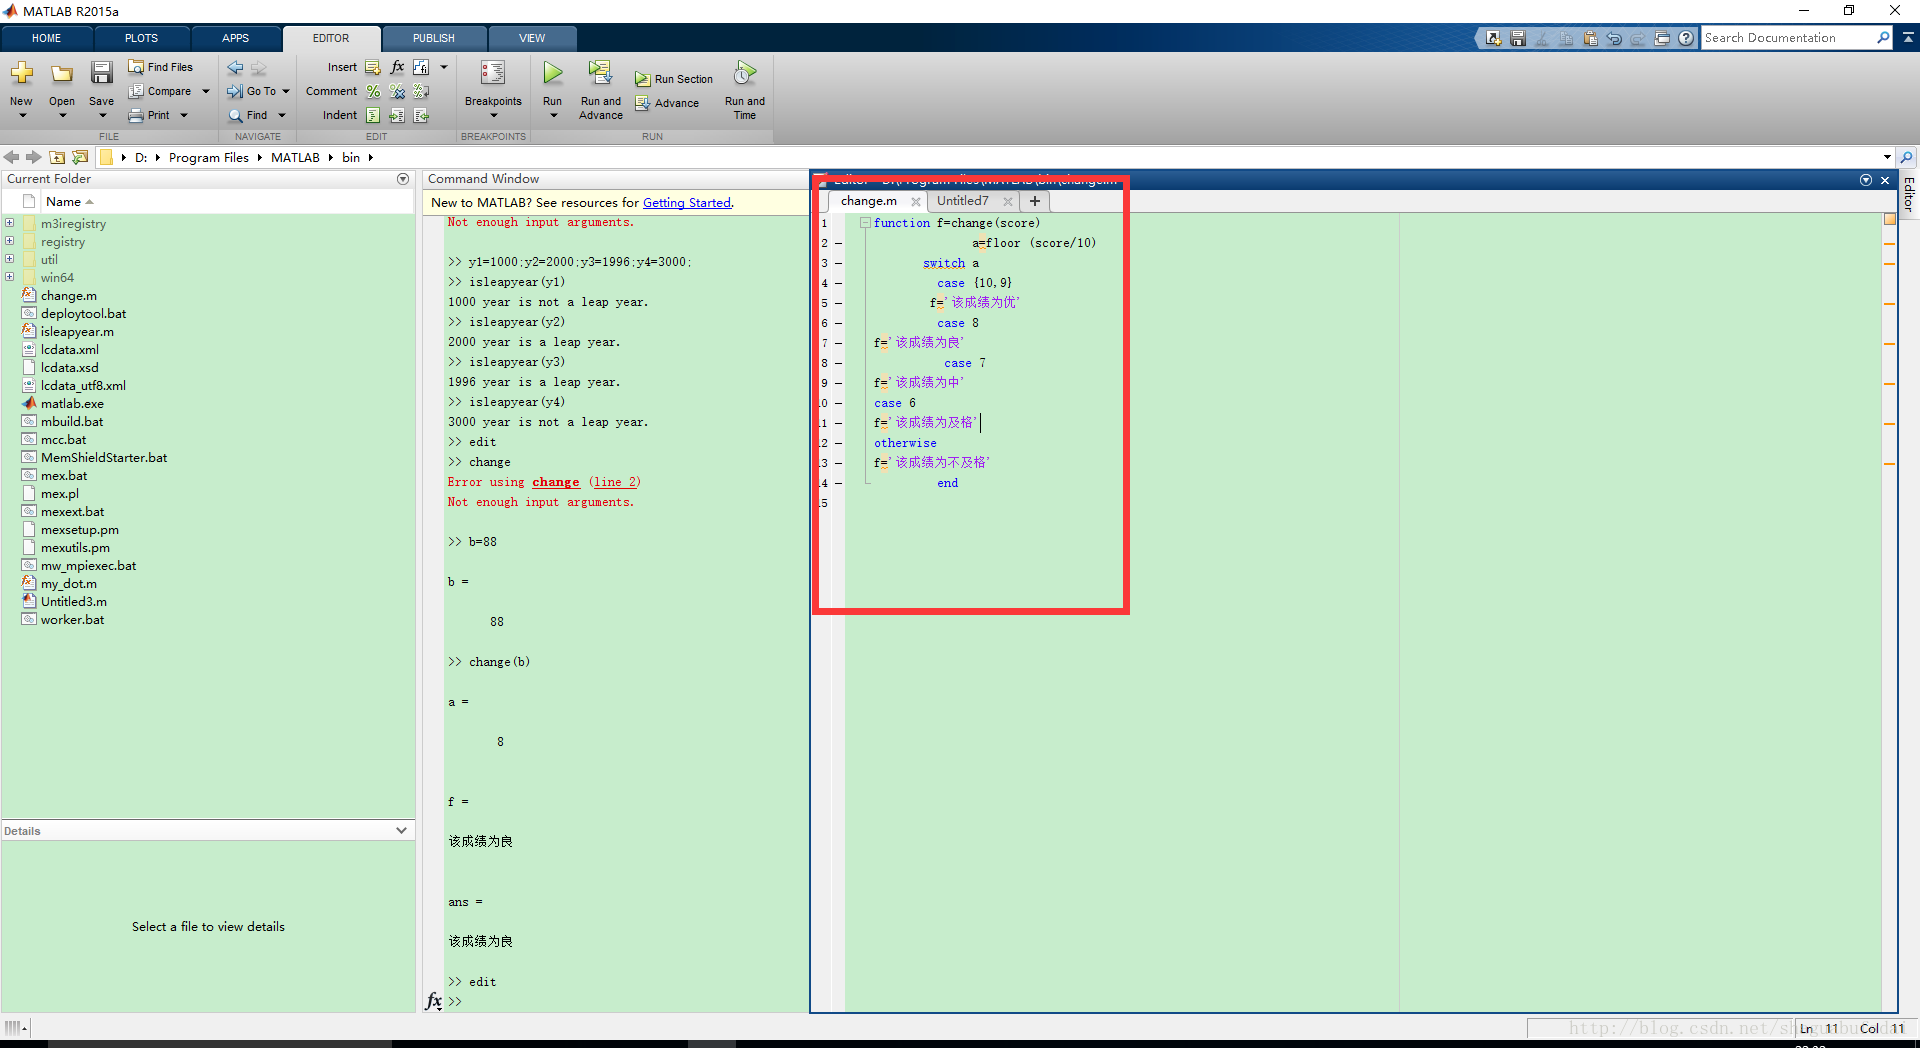
Task: Click the Compare files icon
Action: 136,91
